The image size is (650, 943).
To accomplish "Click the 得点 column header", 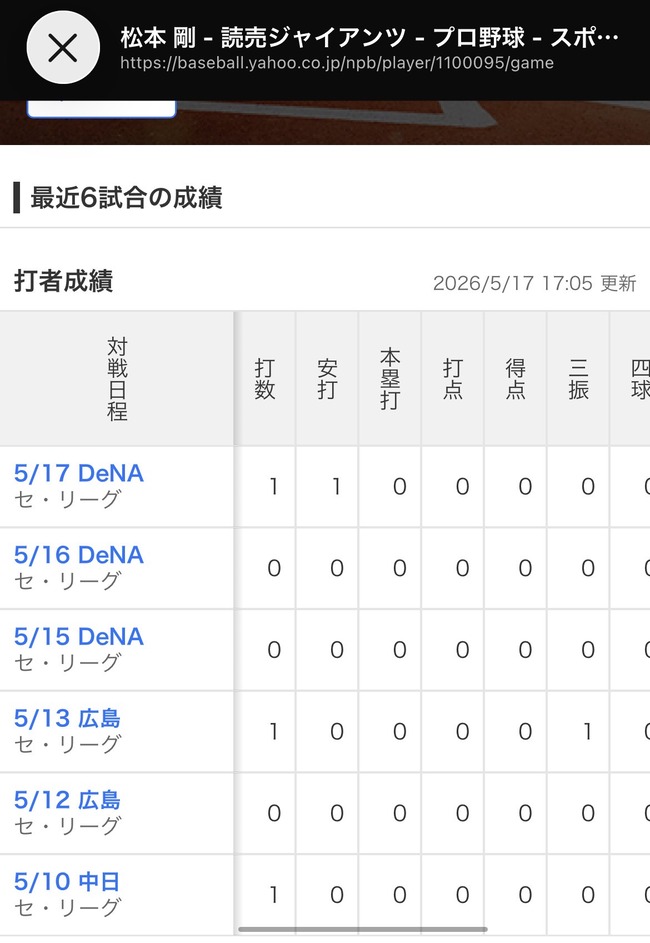I will click(515, 379).
